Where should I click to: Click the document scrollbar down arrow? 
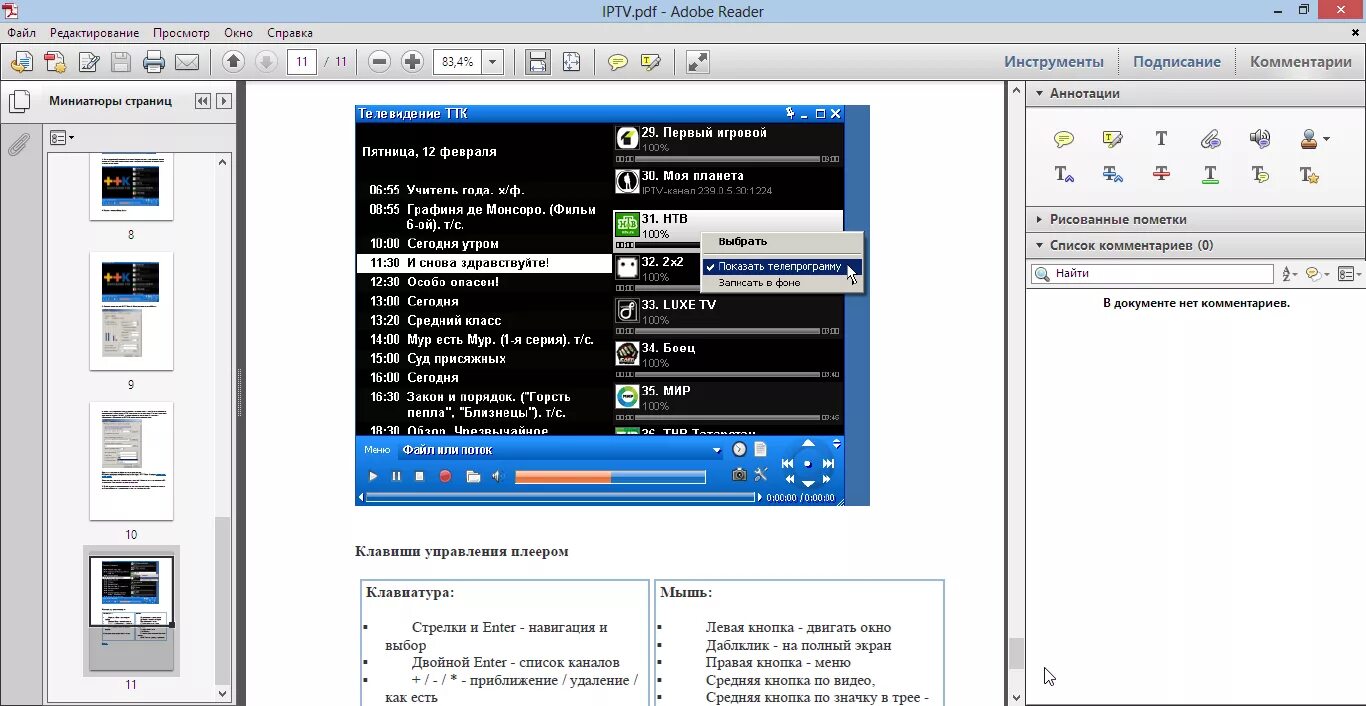[x=1016, y=698]
